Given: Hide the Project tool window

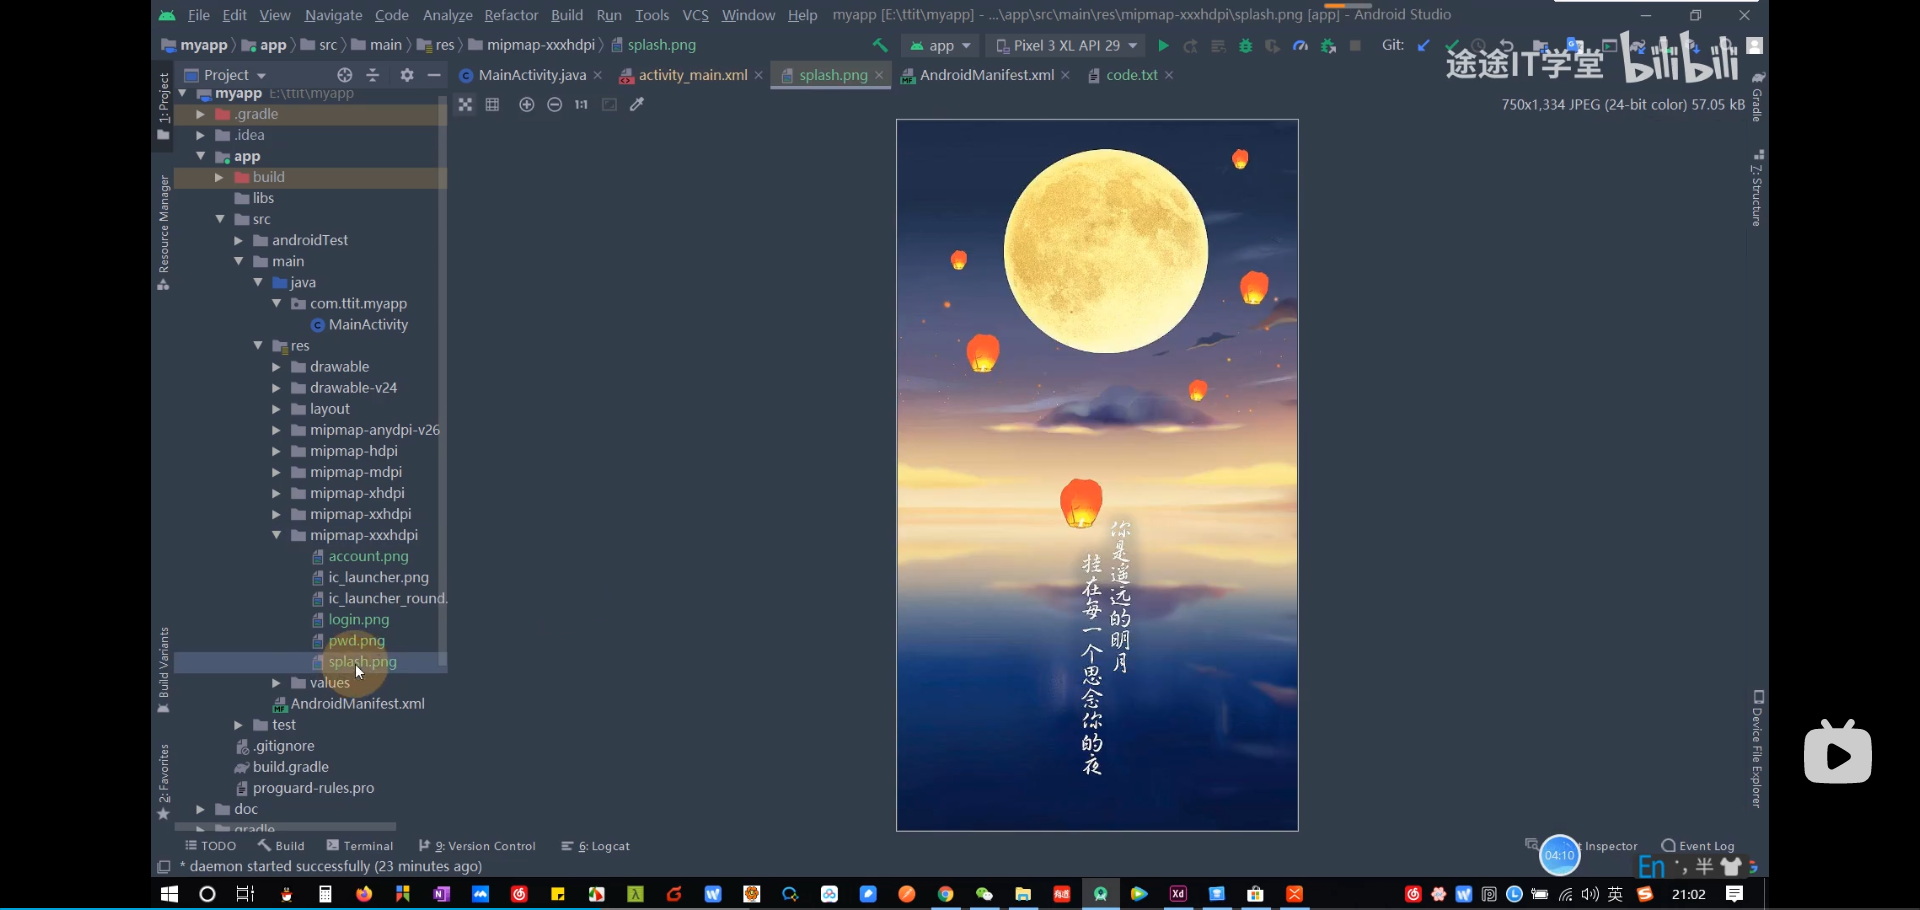Looking at the screenshot, I should click(x=434, y=75).
